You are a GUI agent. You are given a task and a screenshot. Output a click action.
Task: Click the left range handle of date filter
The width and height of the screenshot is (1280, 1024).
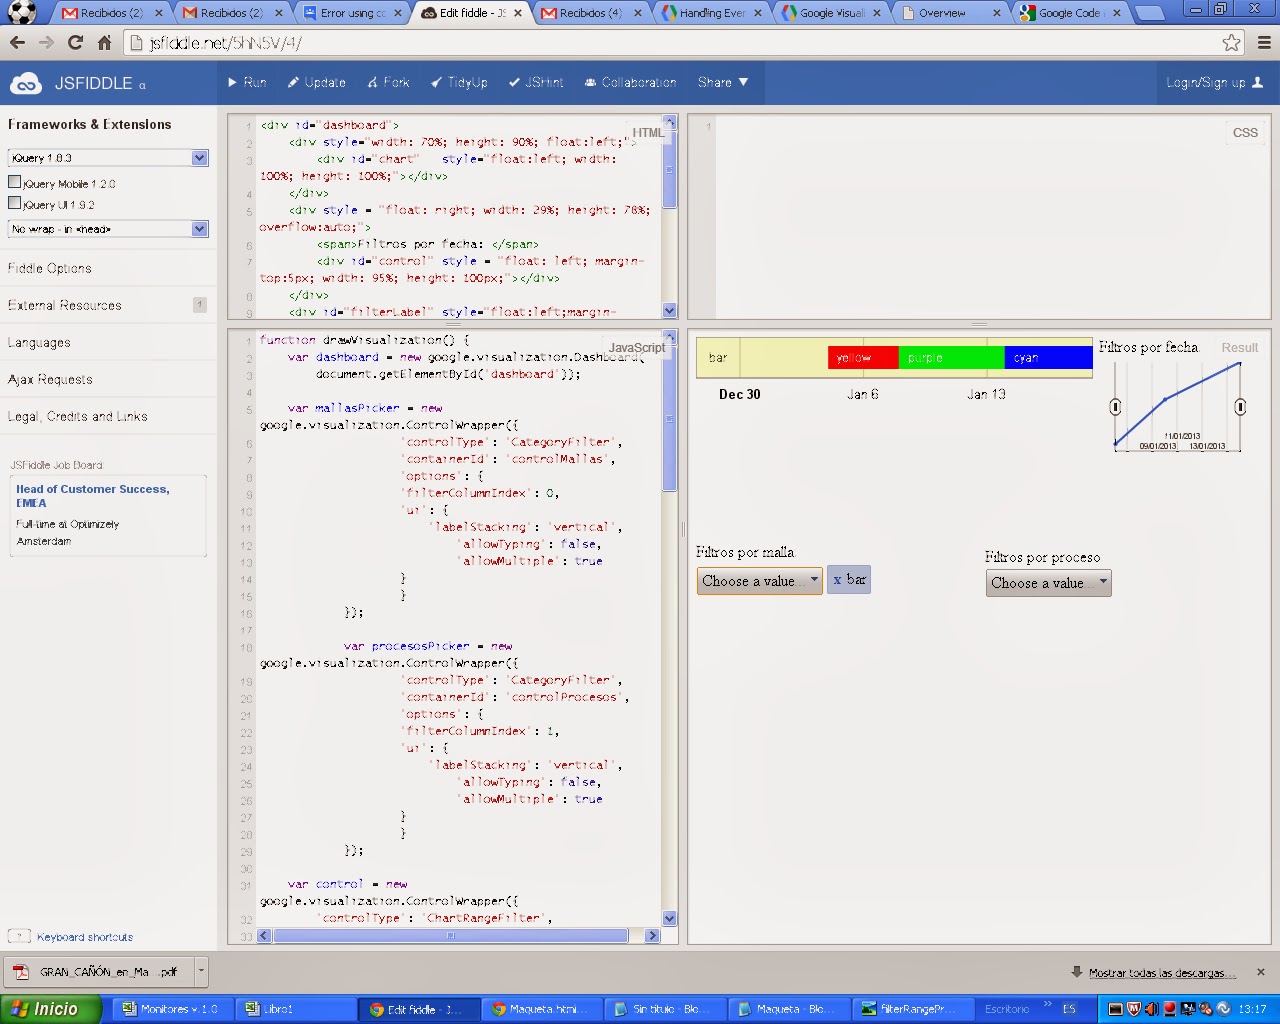click(x=1115, y=407)
